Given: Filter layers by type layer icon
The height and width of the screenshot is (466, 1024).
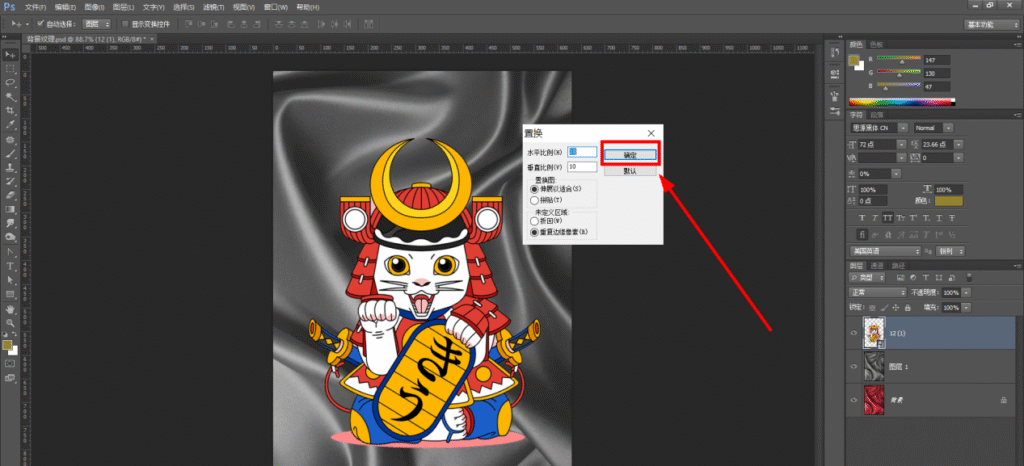Looking at the screenshot, I should (x=926, y=277).
